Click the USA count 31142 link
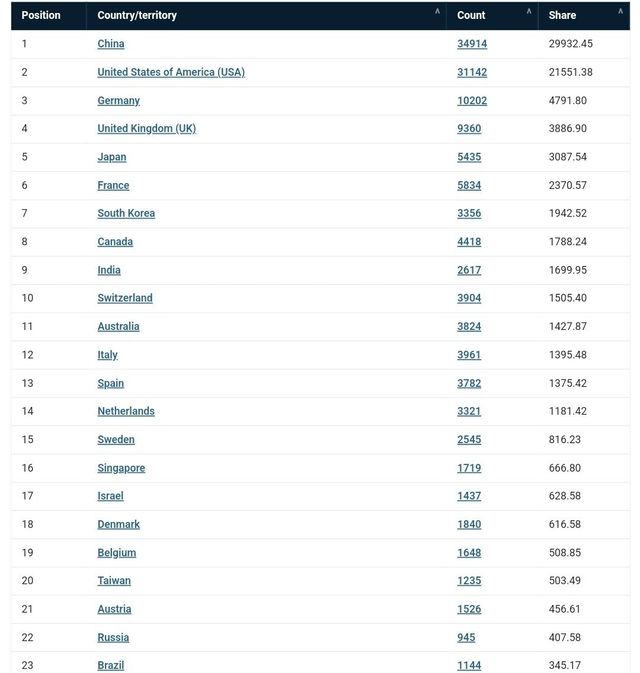The width and height of the screenshot is (640, 673). tap(472, 72)
